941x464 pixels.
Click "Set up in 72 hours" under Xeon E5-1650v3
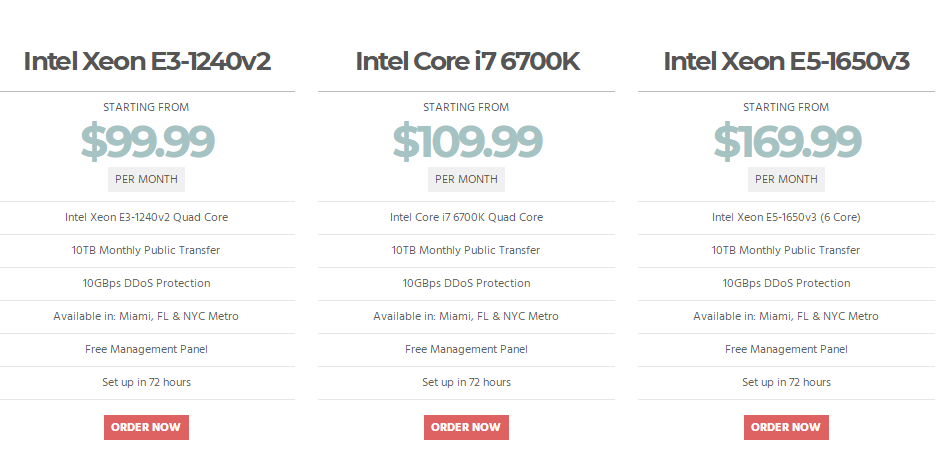coord(786,382)
